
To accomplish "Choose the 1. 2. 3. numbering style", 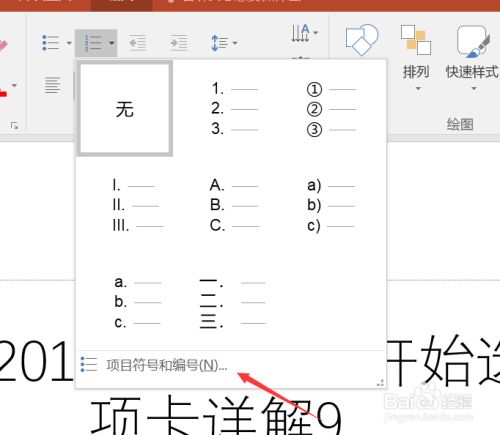I will [x=234, y=109].
